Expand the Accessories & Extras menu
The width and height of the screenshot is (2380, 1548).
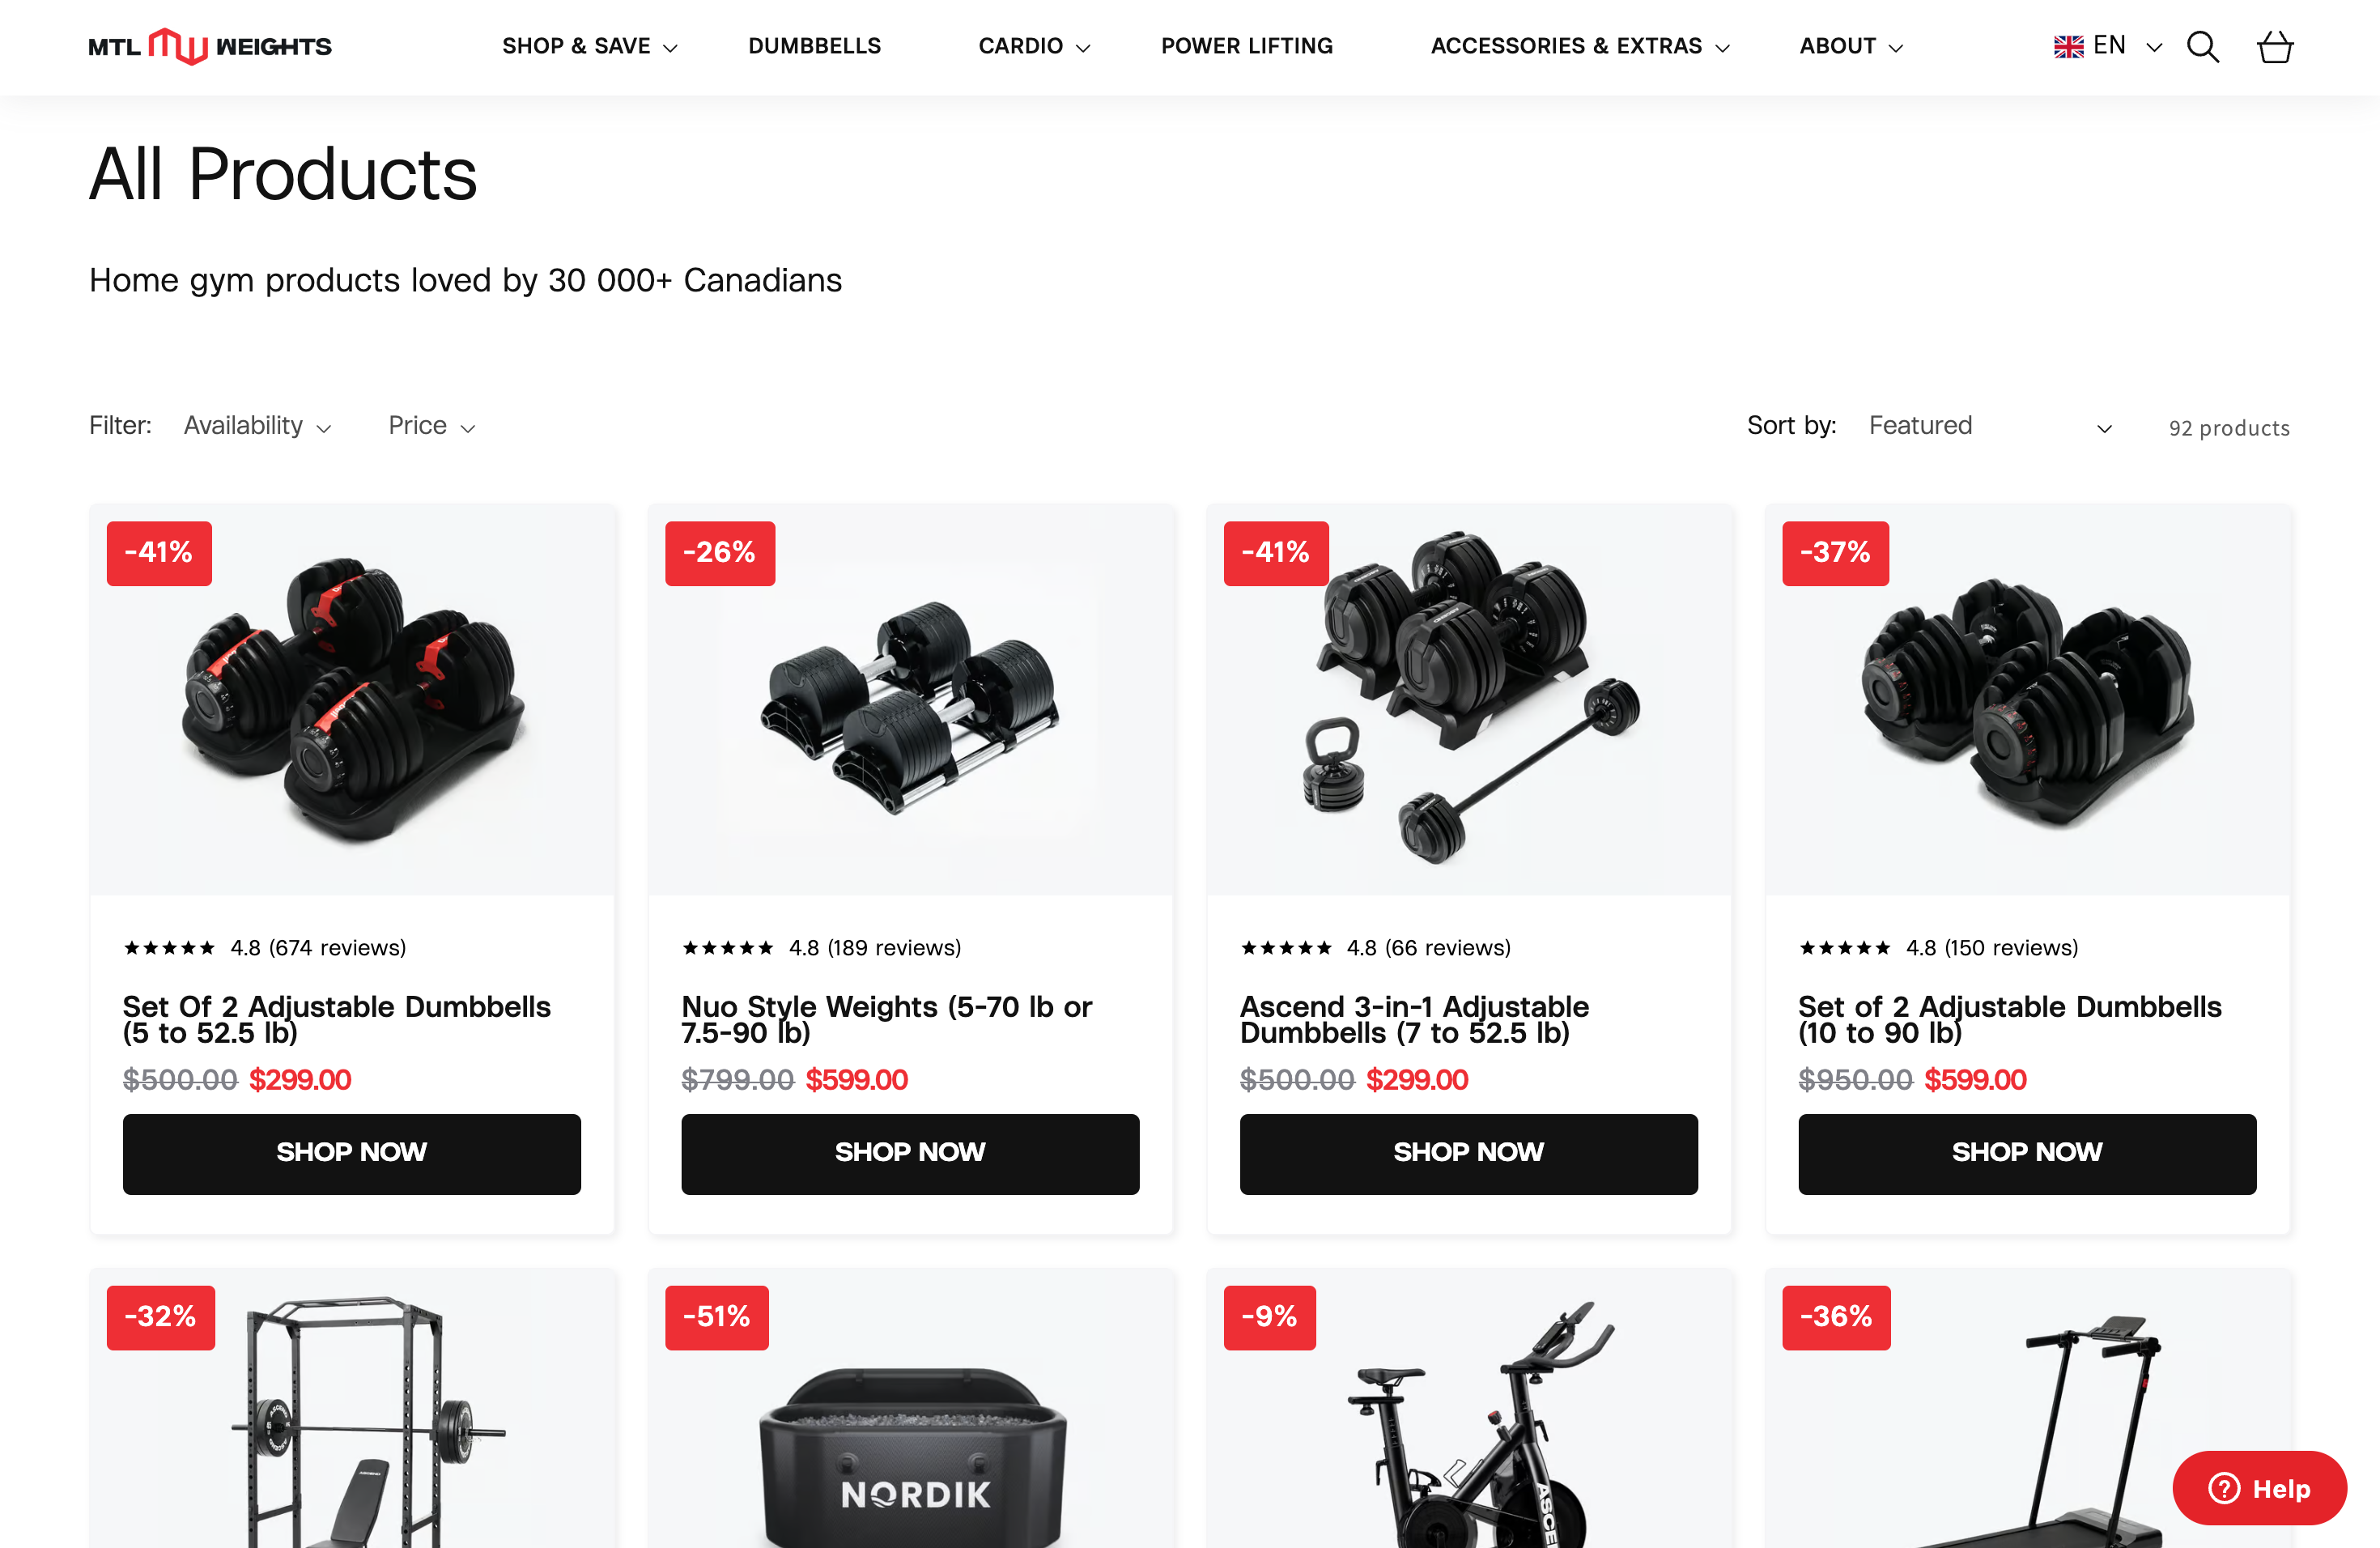click(x=1579, y=46)
